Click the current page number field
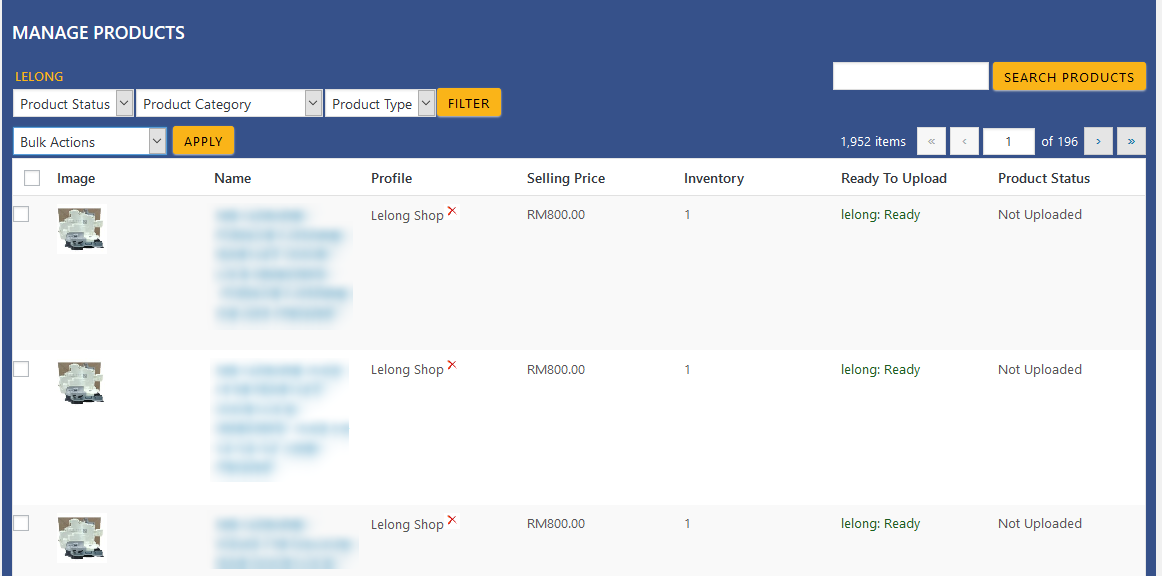 (1009, 141)
